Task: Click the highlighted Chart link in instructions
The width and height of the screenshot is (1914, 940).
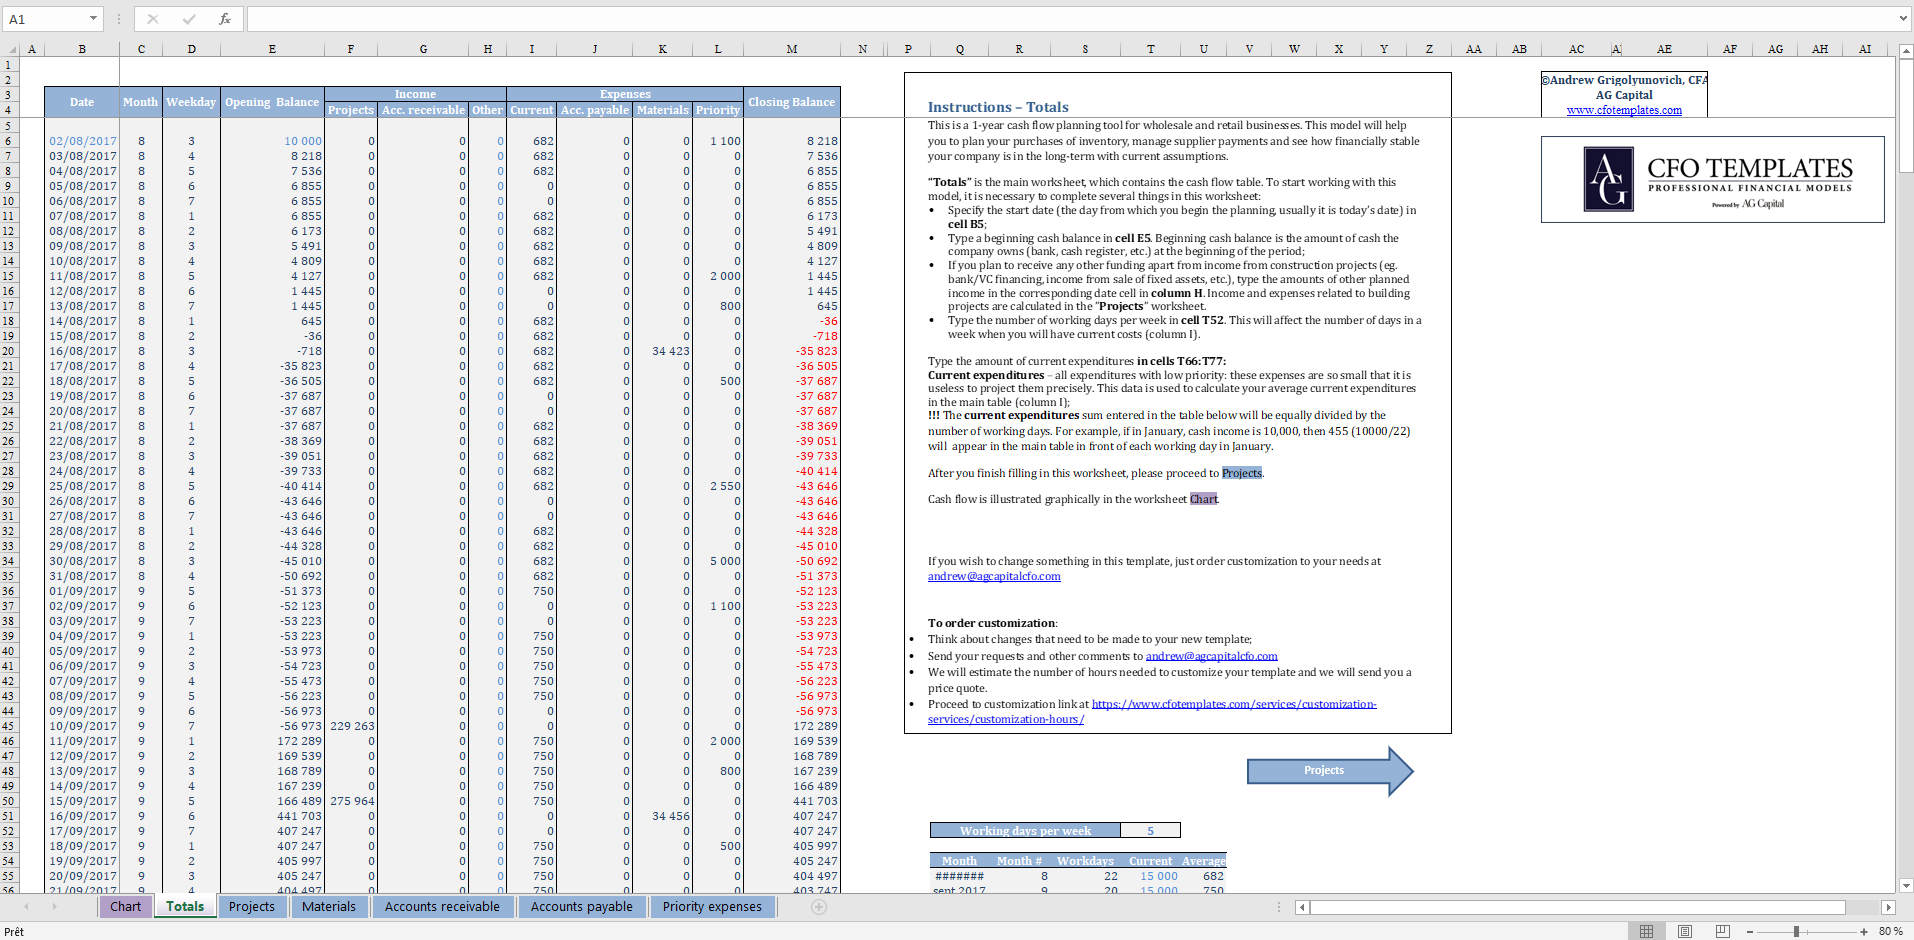Action: 1204,499
